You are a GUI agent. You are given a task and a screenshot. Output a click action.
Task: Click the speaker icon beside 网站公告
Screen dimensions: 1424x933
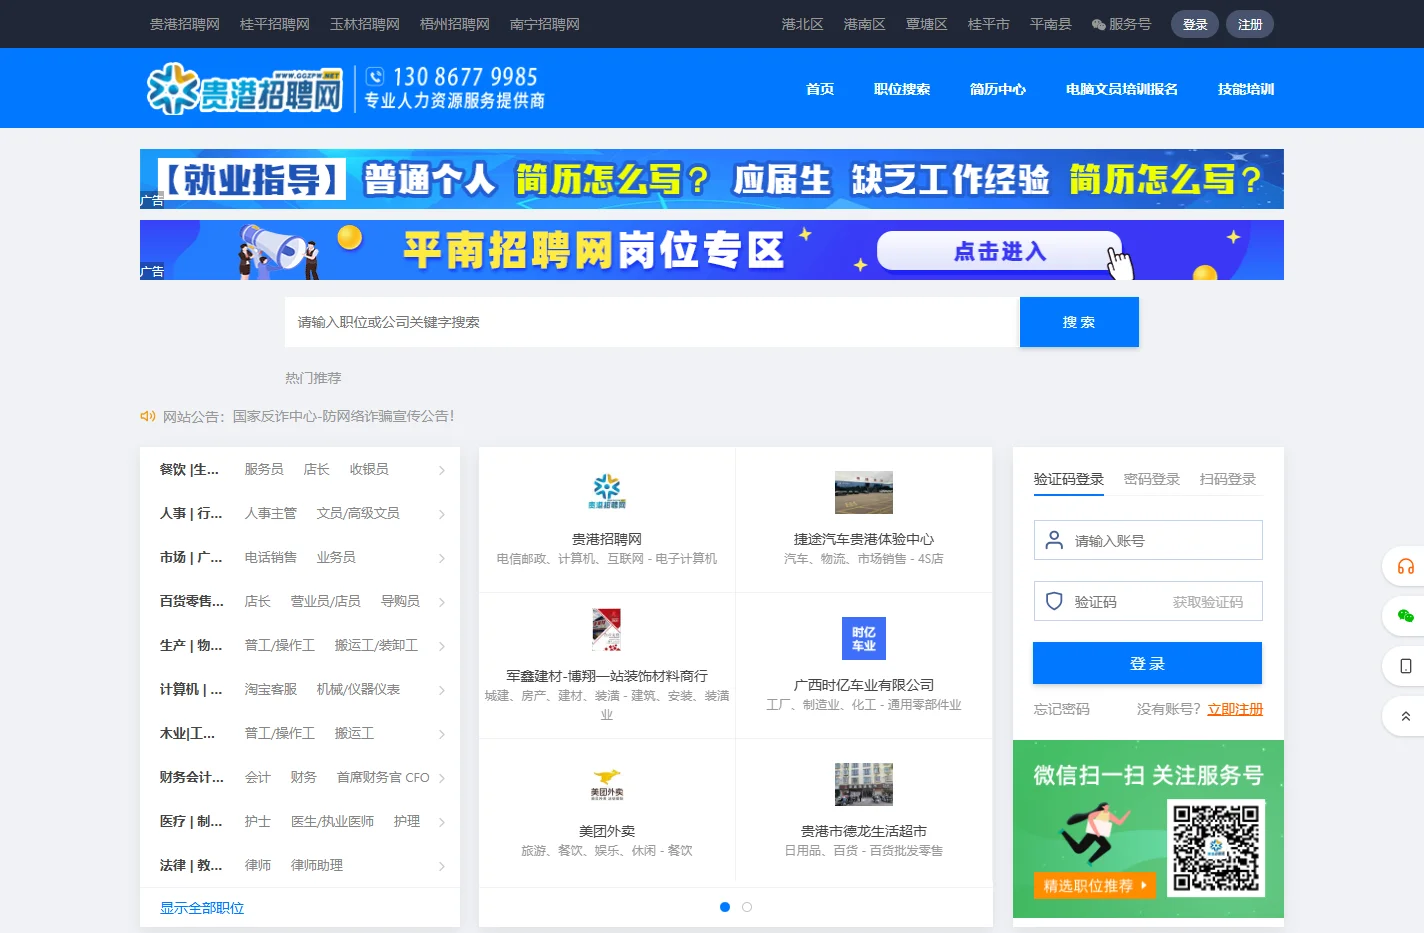[148, 416]
